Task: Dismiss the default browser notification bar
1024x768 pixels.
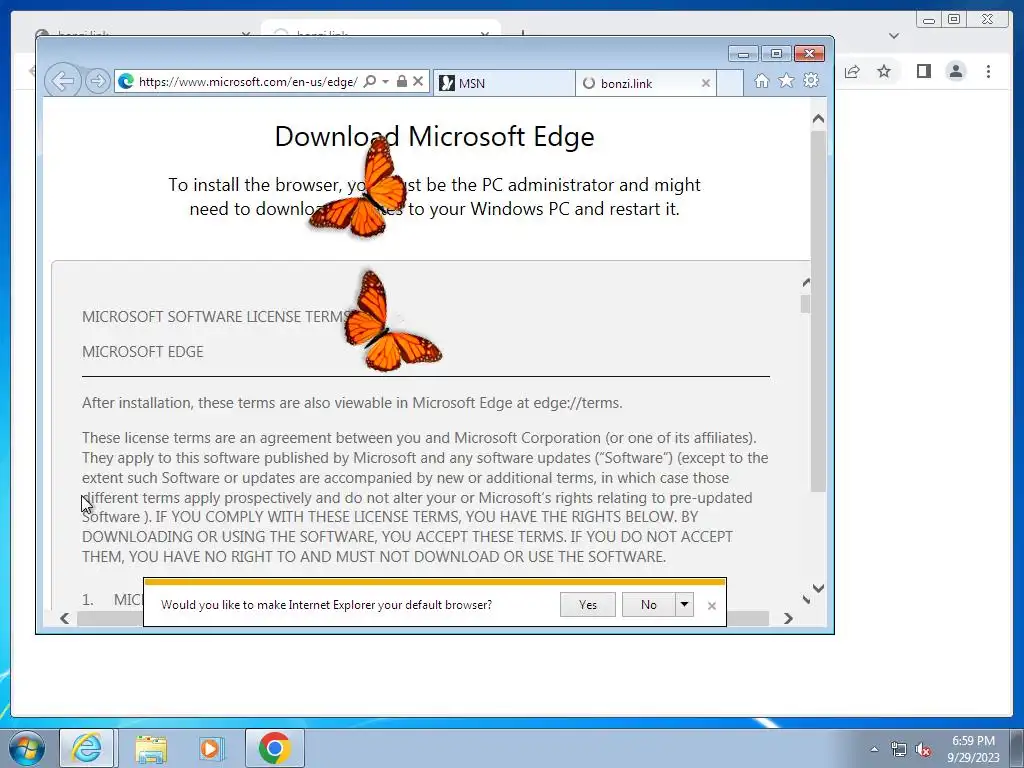Action: click(712, 606)
